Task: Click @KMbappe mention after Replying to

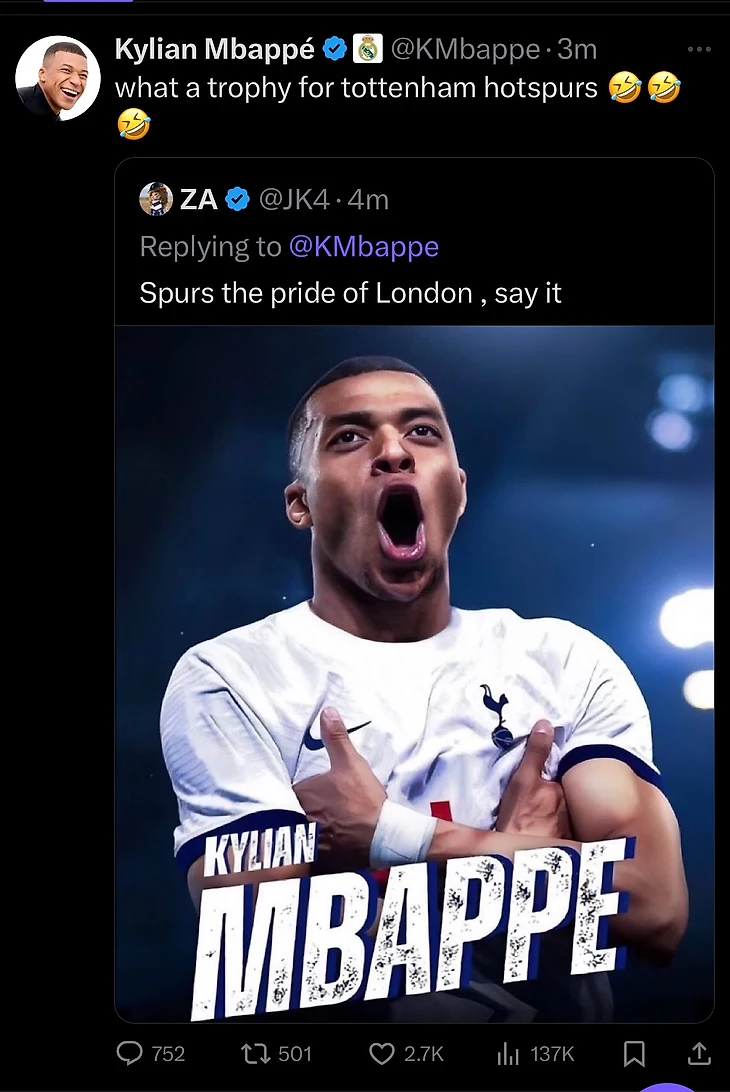Action: pos(363,246)
